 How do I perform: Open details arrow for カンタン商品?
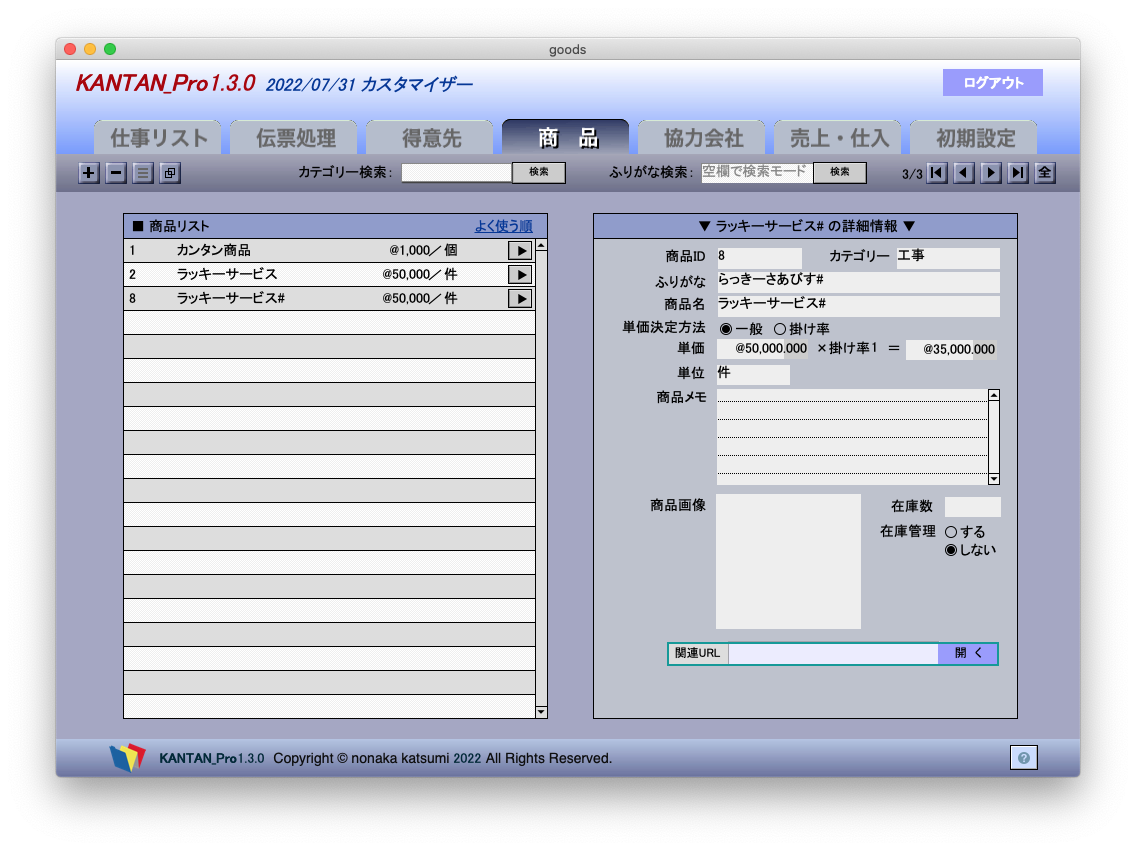520,251
